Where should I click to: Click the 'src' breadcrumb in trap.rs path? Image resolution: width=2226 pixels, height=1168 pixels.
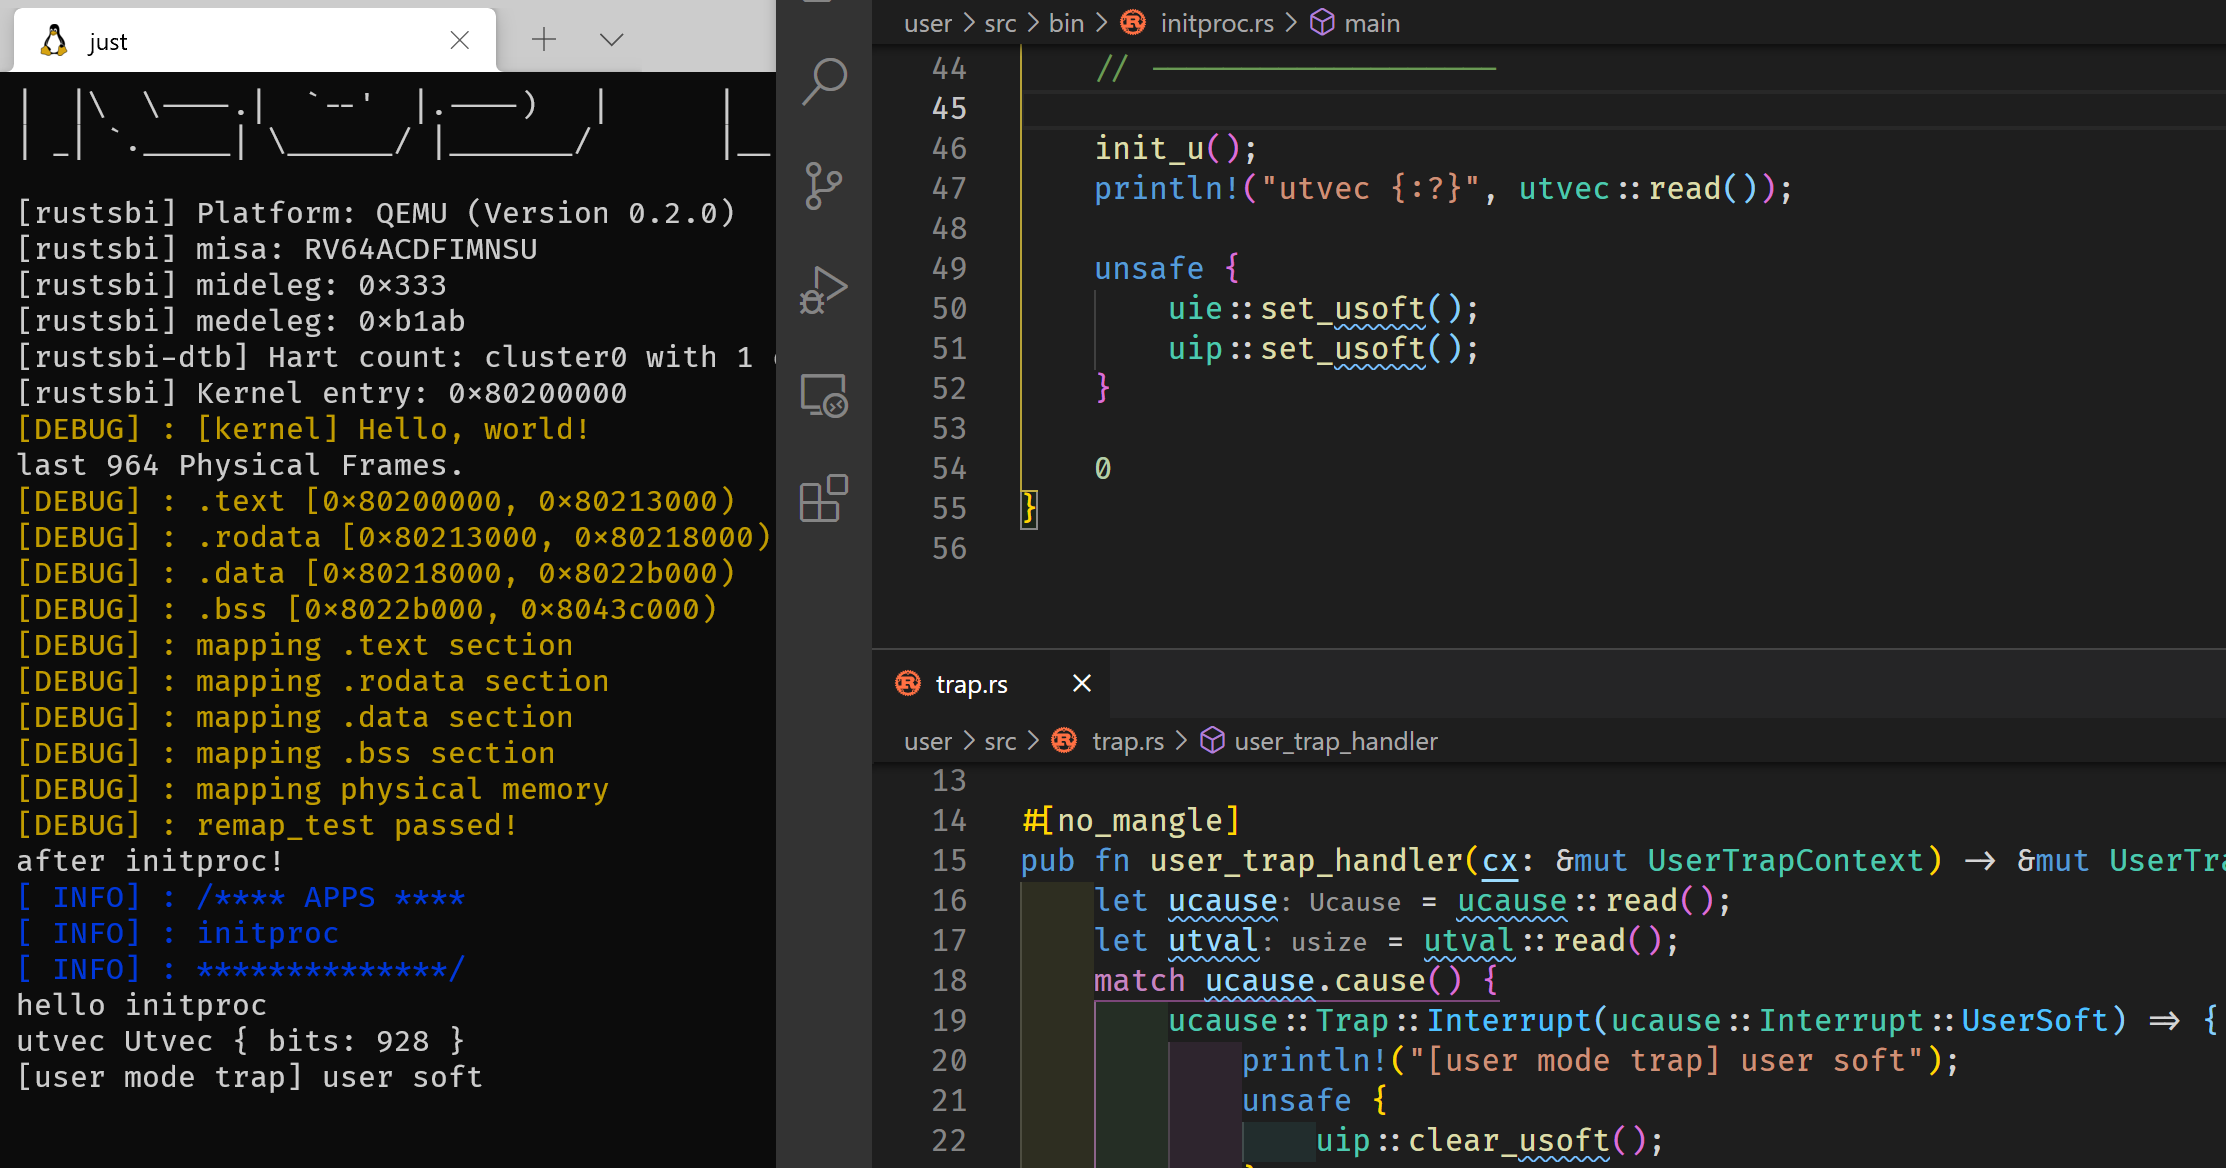click(1000, 741)
